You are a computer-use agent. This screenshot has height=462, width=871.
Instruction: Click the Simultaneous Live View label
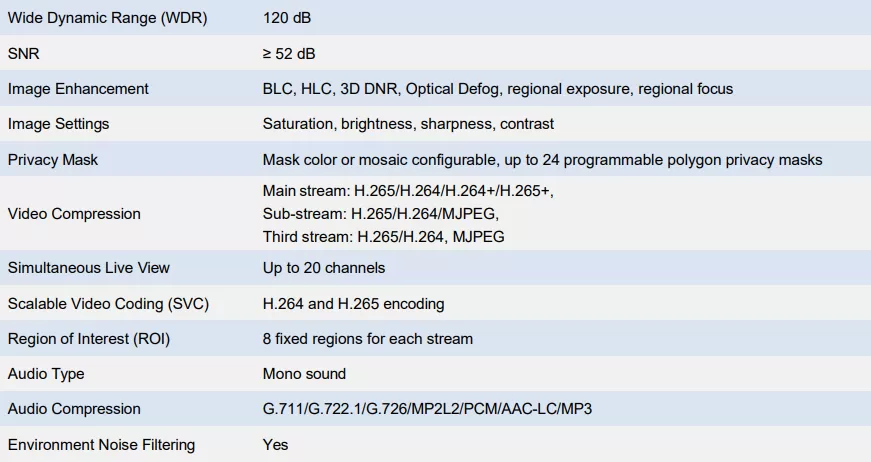[x=88, y=268]
